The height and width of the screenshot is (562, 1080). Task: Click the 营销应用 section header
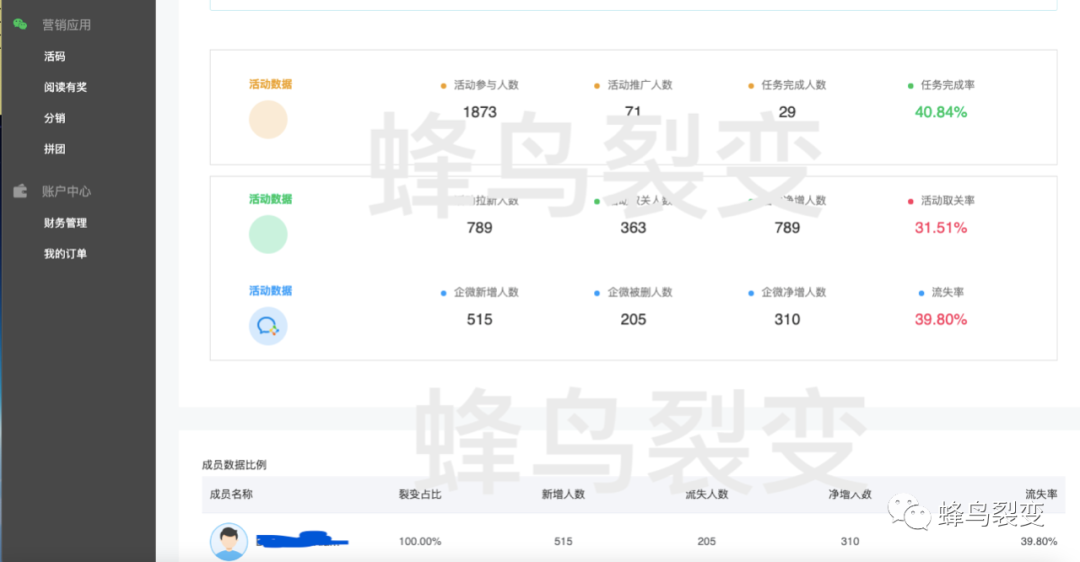(66, 25)
